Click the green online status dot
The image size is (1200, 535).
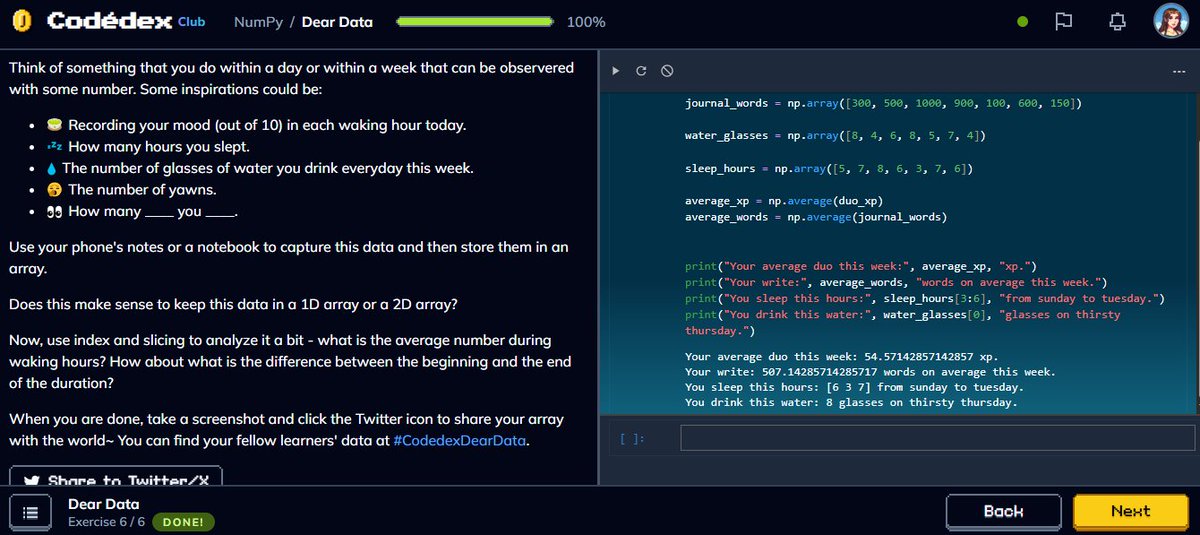[1022, 21]
